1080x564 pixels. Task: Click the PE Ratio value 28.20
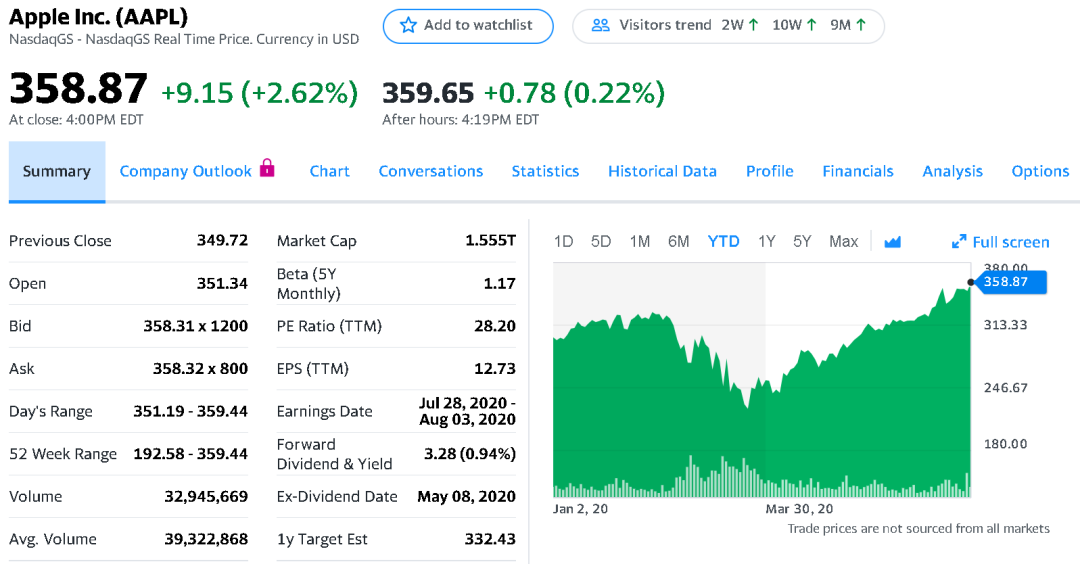click(495, 326)
